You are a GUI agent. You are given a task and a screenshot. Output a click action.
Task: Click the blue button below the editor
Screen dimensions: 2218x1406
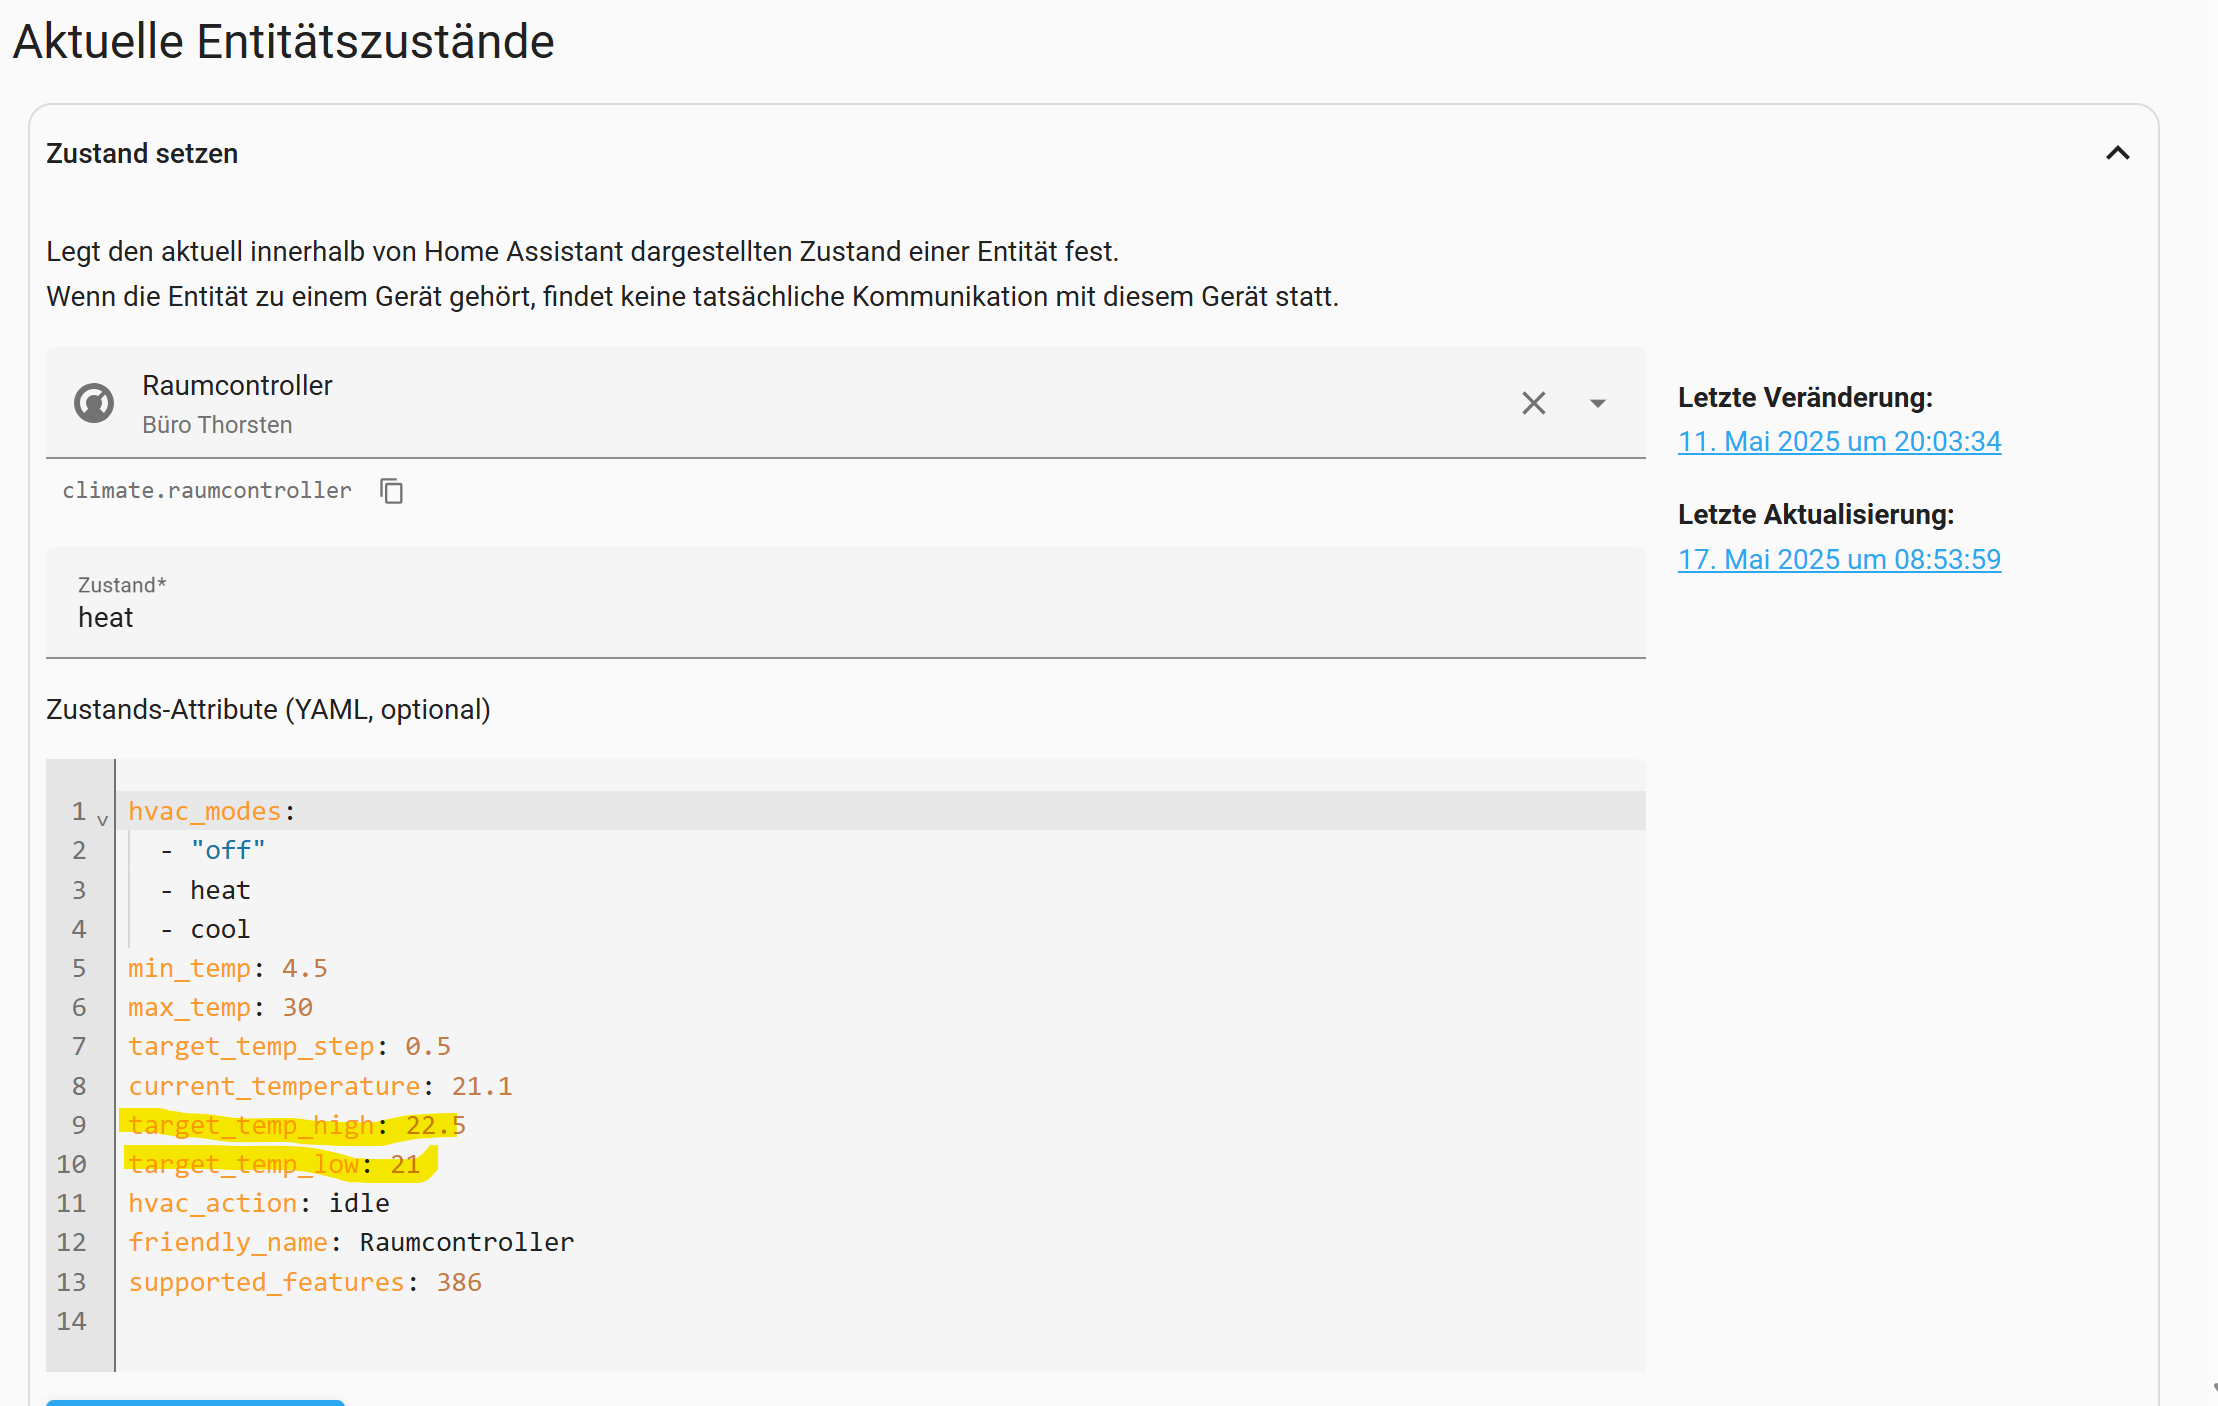195,1402
